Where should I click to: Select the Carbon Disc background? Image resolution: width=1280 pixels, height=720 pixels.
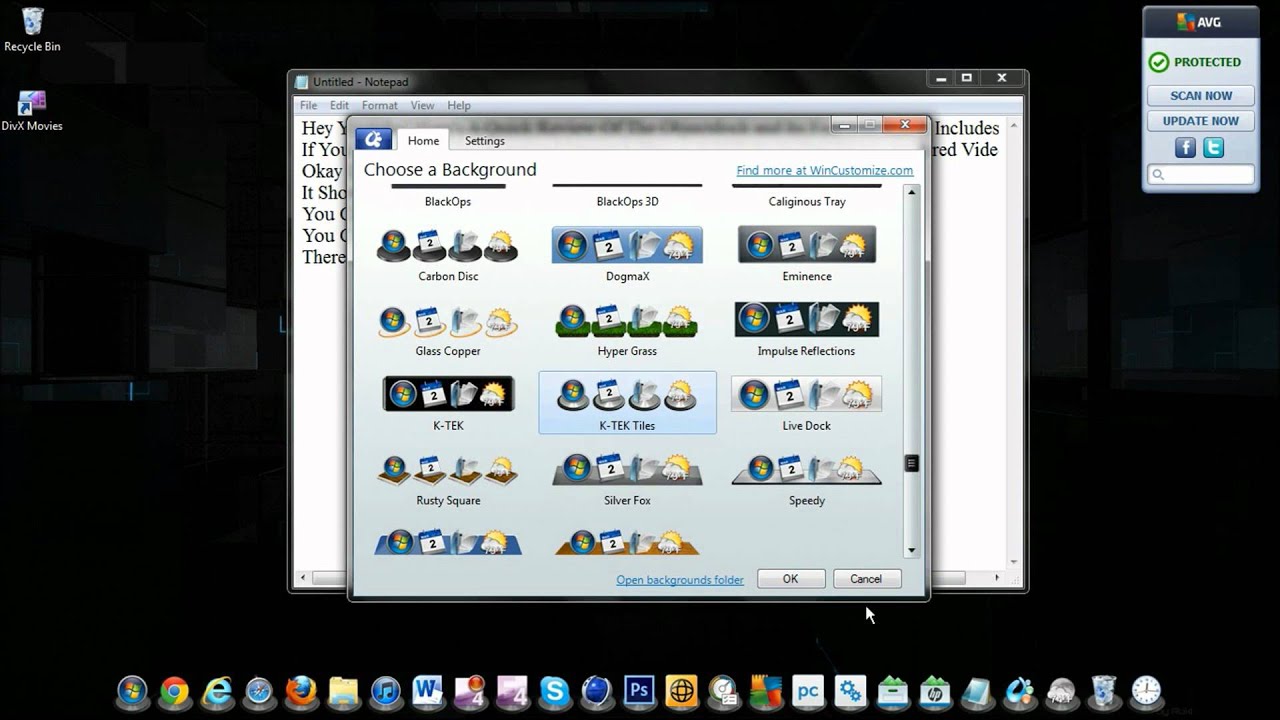448,254
